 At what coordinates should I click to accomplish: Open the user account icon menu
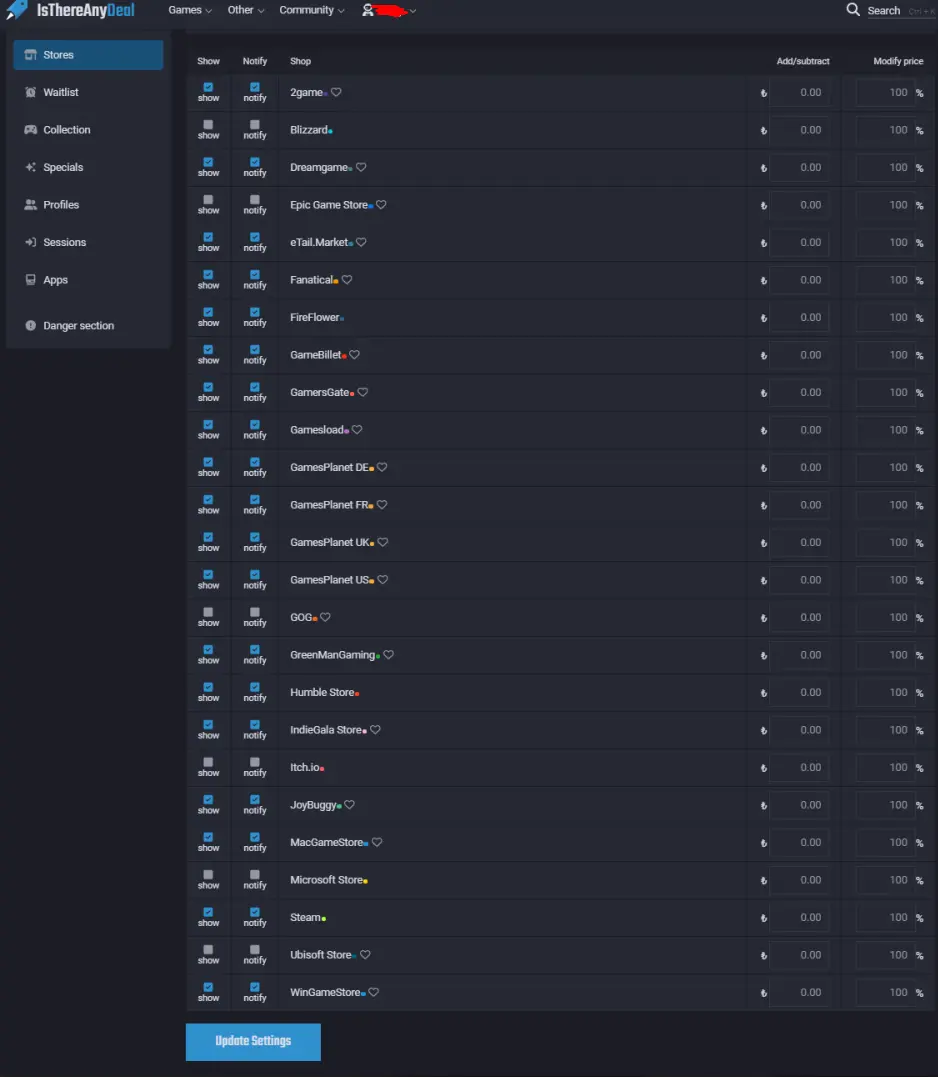(x=368, y=10)
